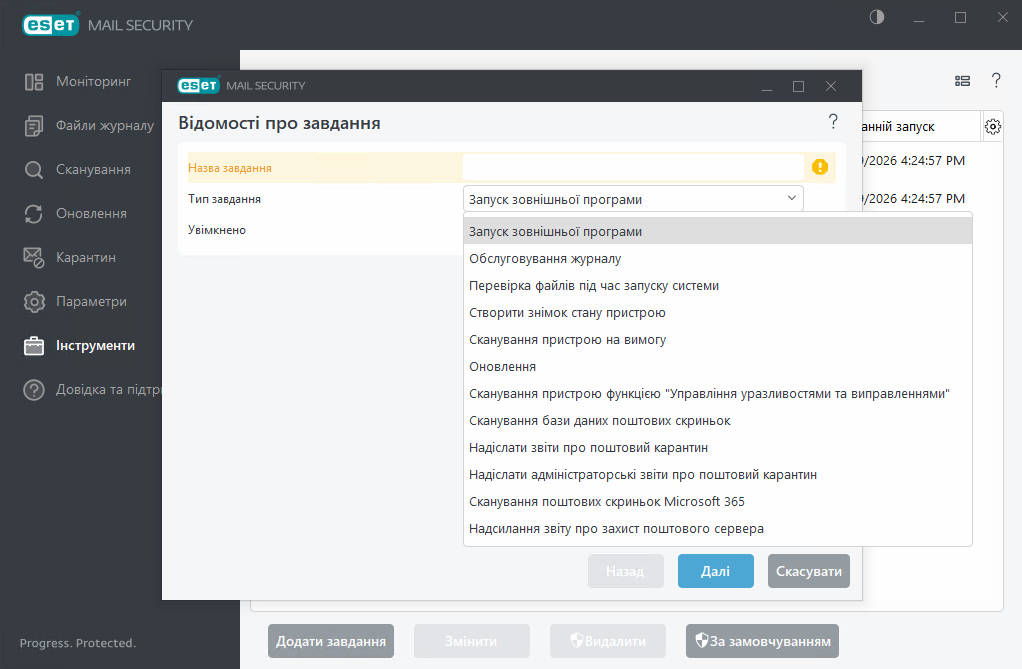The height and width of the screenshot is (669, 1022).
Task: Click the 'Додати завдання' button
Action: [330, 641]
